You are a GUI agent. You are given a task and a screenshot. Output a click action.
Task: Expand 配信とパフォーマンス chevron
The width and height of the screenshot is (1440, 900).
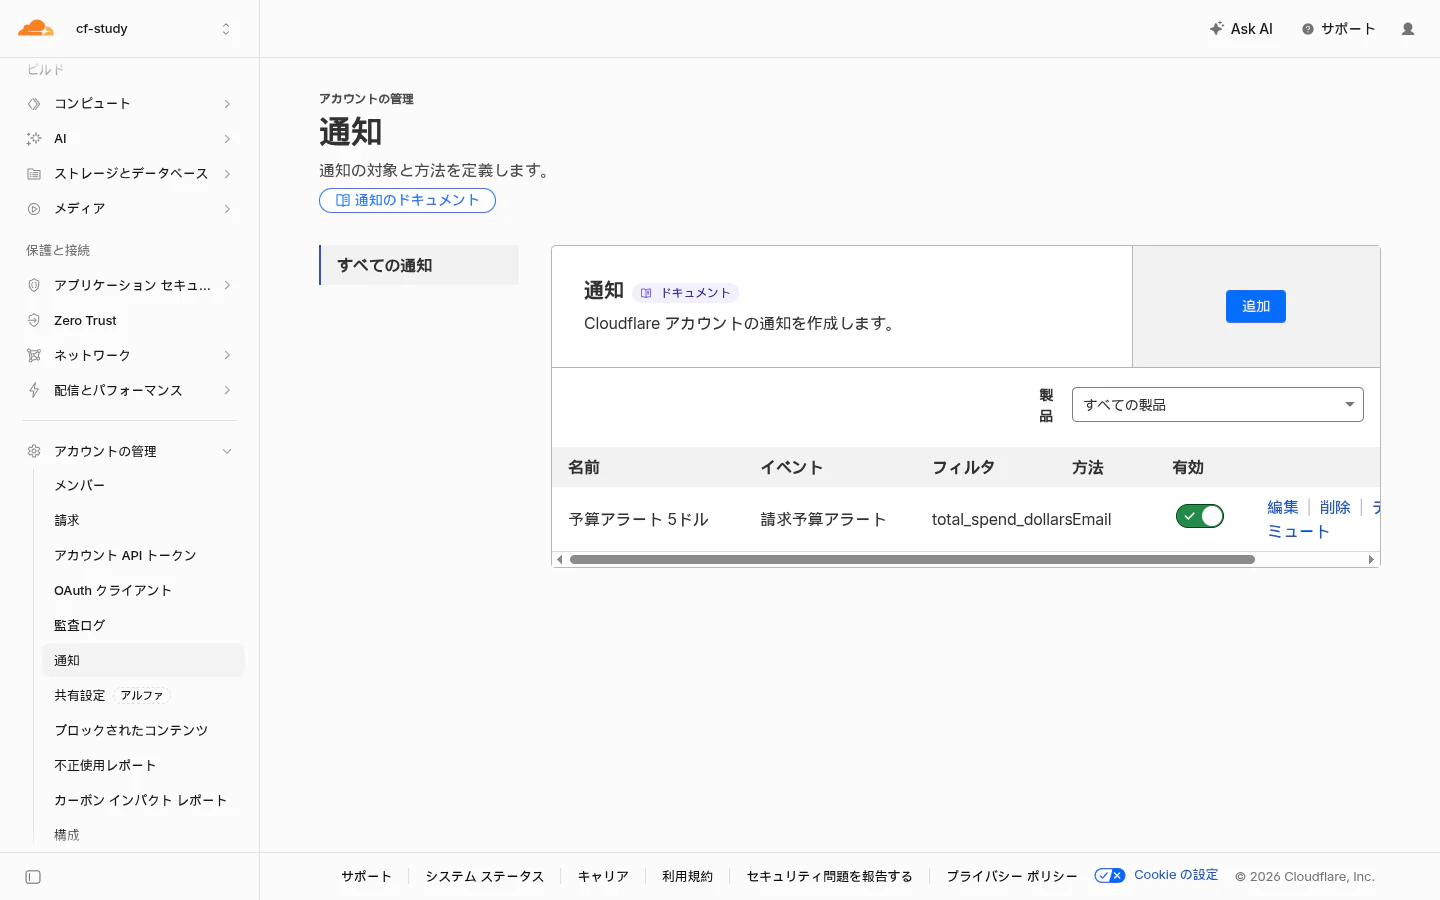coord(227,390)
